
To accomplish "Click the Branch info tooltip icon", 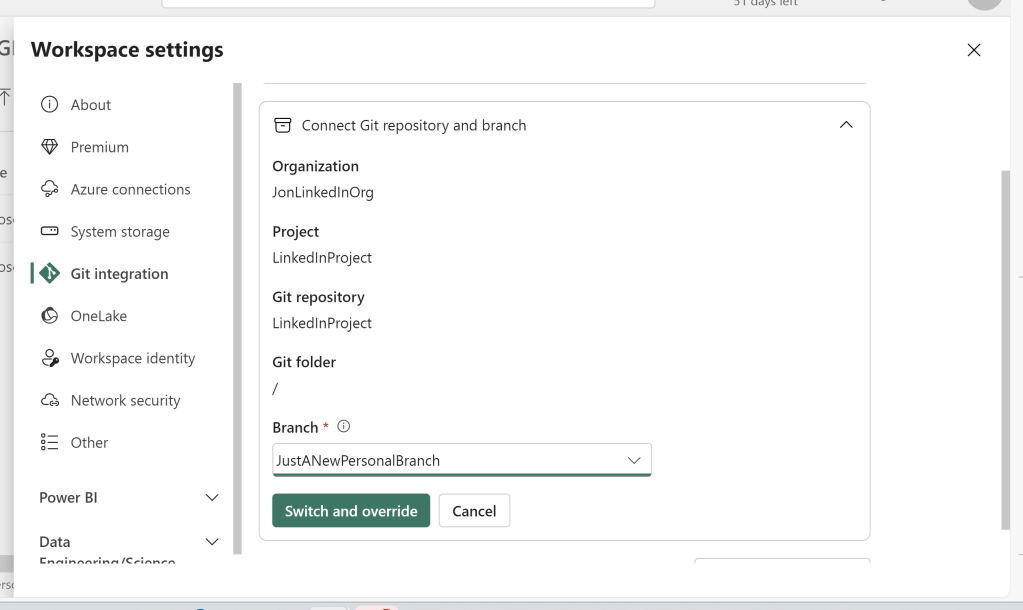I will tap(344, 427).
